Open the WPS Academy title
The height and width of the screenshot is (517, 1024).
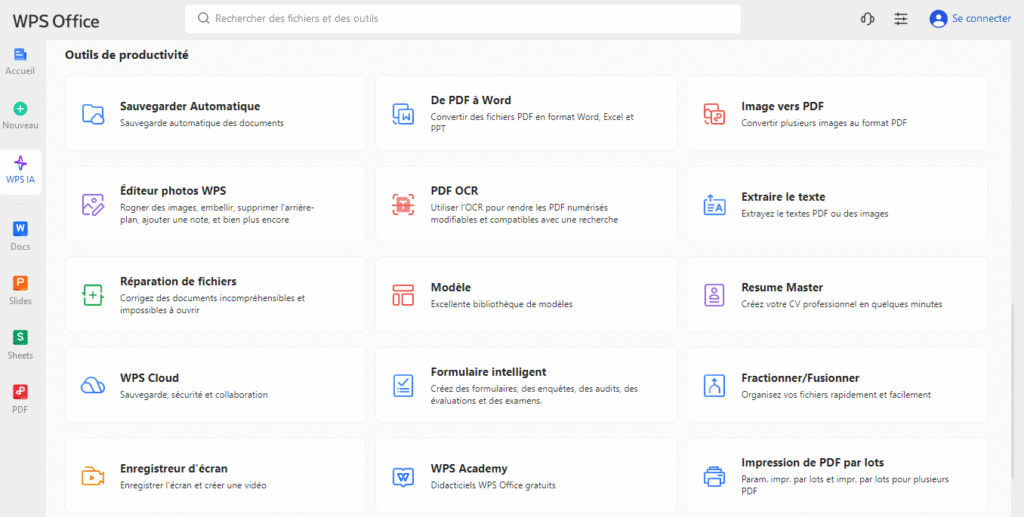click(469, 469)
